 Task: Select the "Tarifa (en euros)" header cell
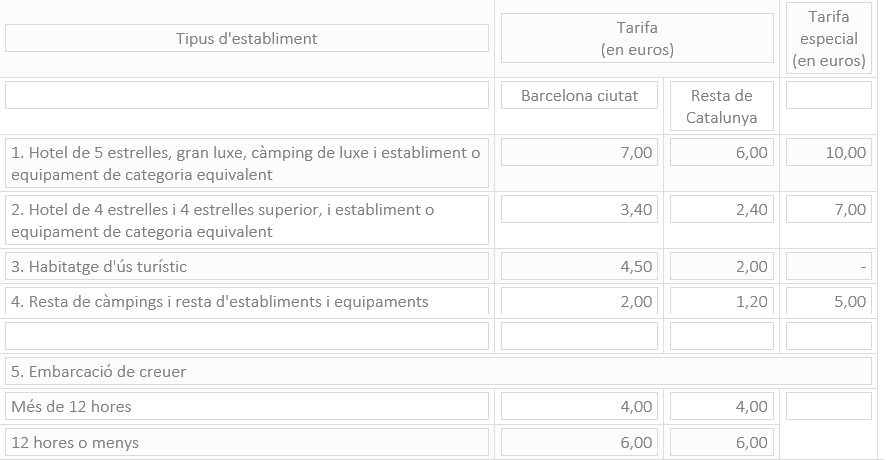637,39
